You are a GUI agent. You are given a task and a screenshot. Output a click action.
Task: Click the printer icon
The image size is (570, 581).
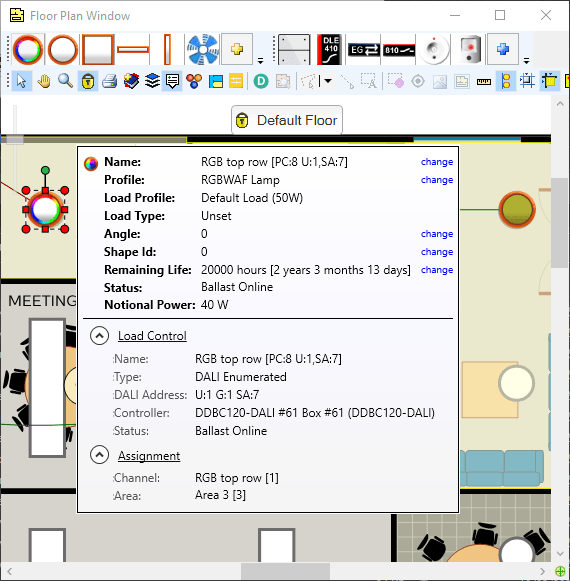click(110, 81)
